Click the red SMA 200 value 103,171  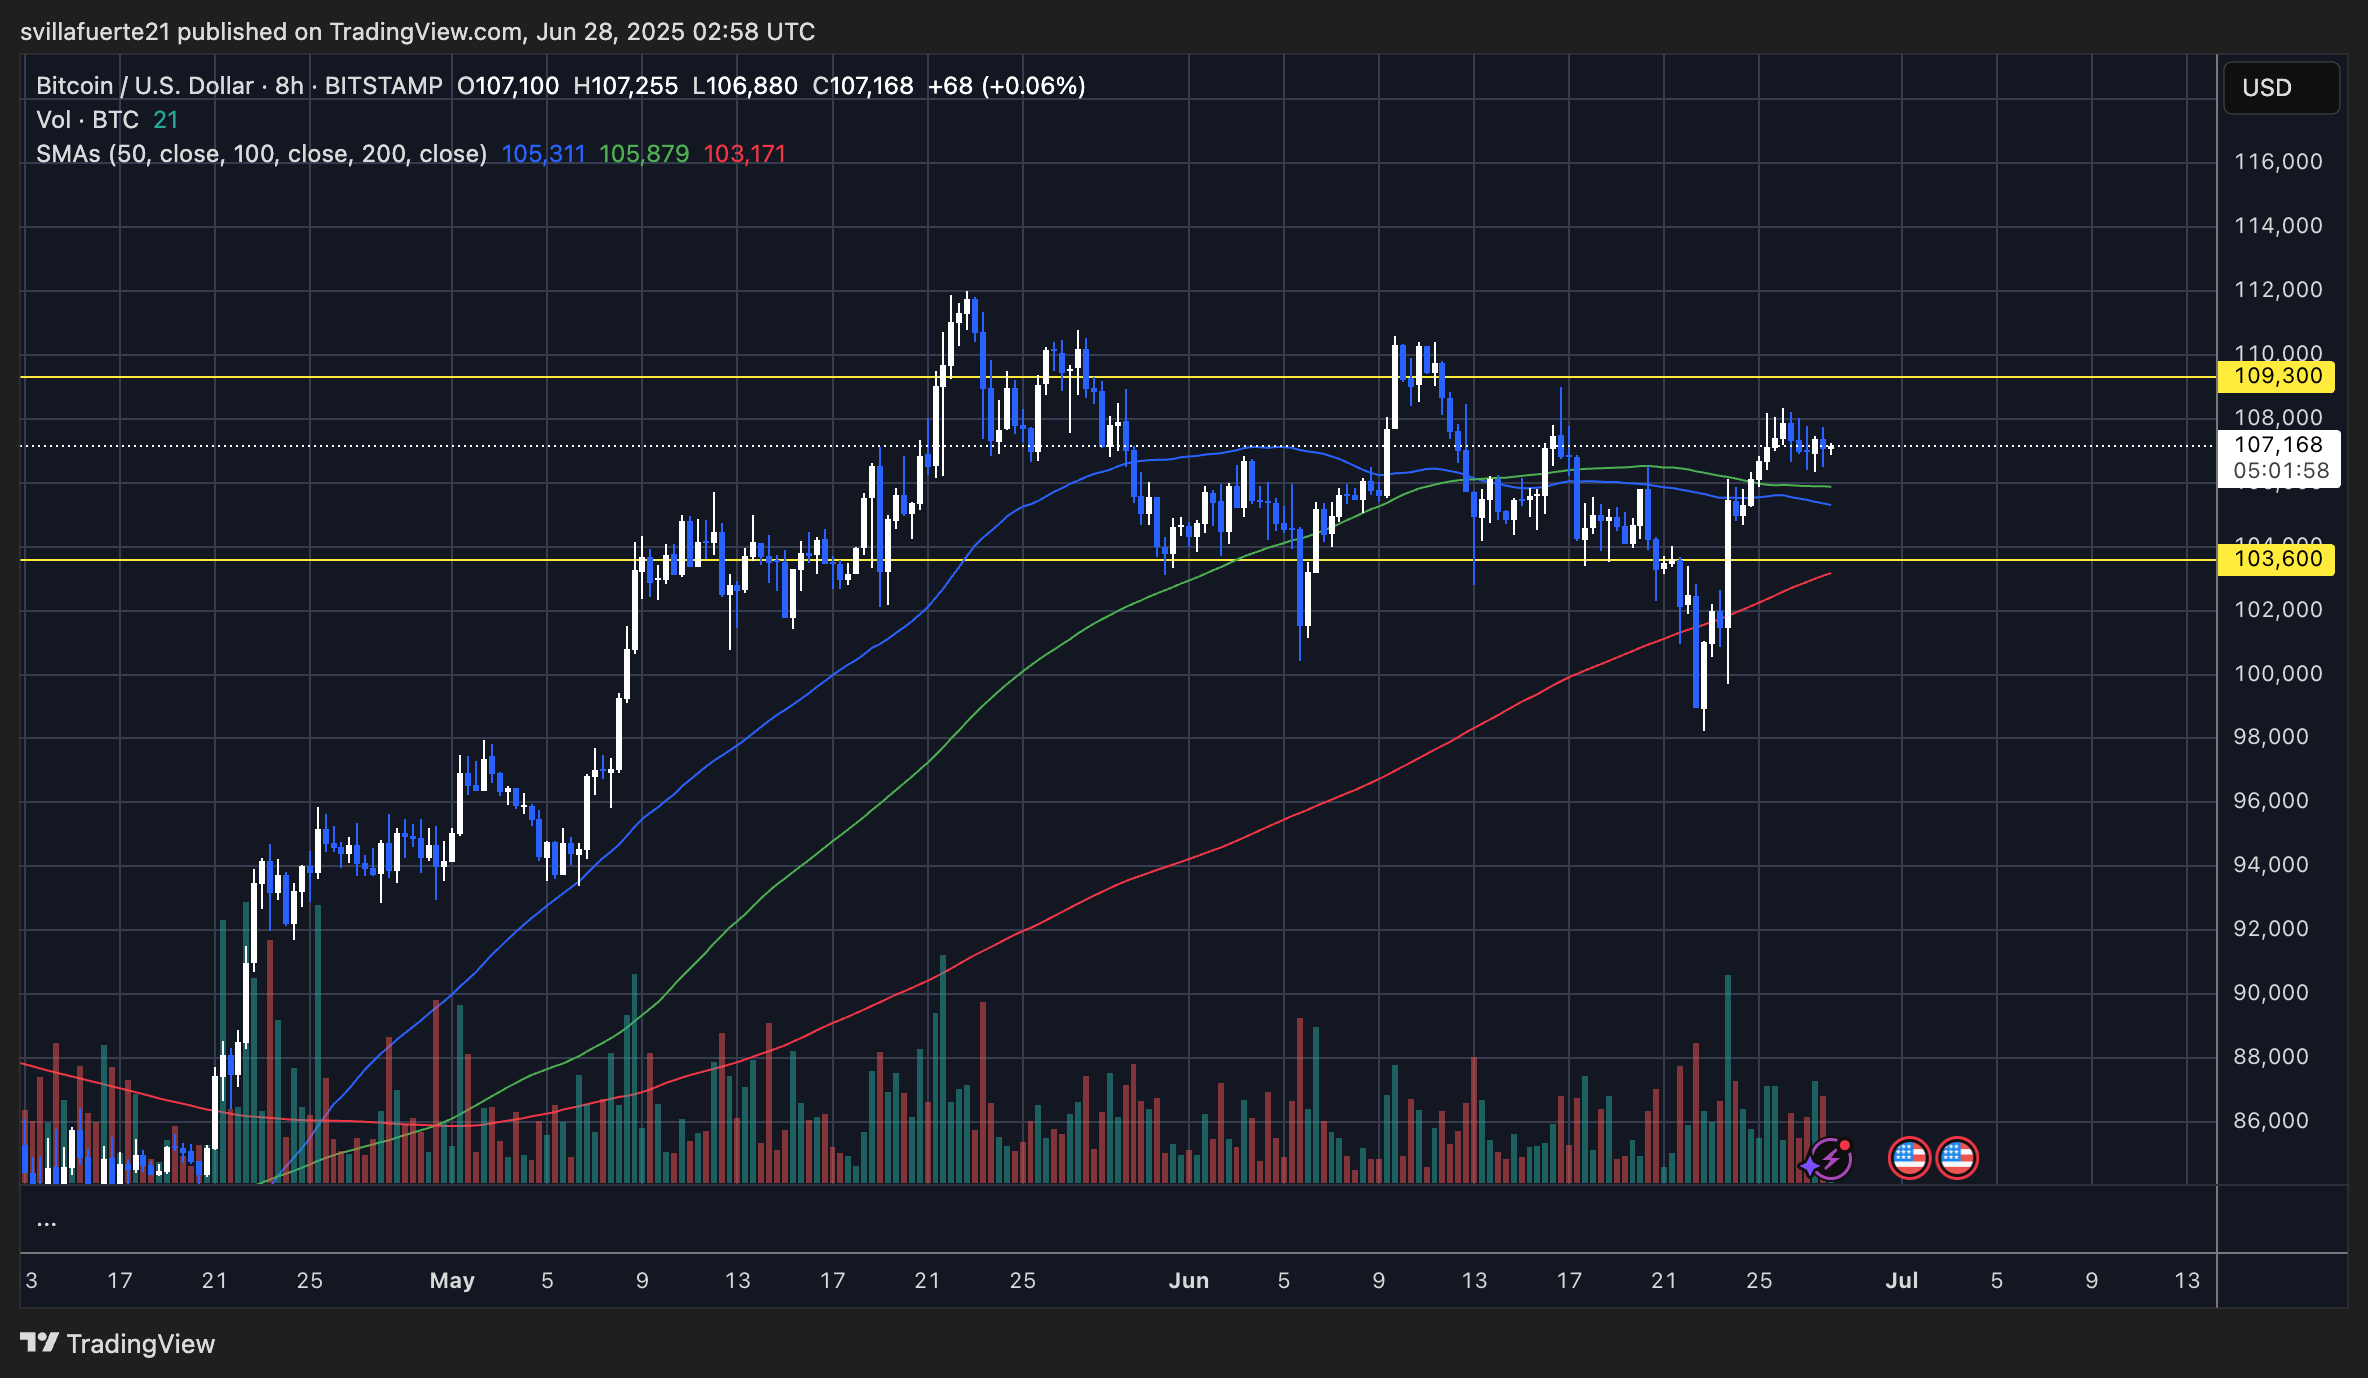pyautogui.click(x=745, y=154)
